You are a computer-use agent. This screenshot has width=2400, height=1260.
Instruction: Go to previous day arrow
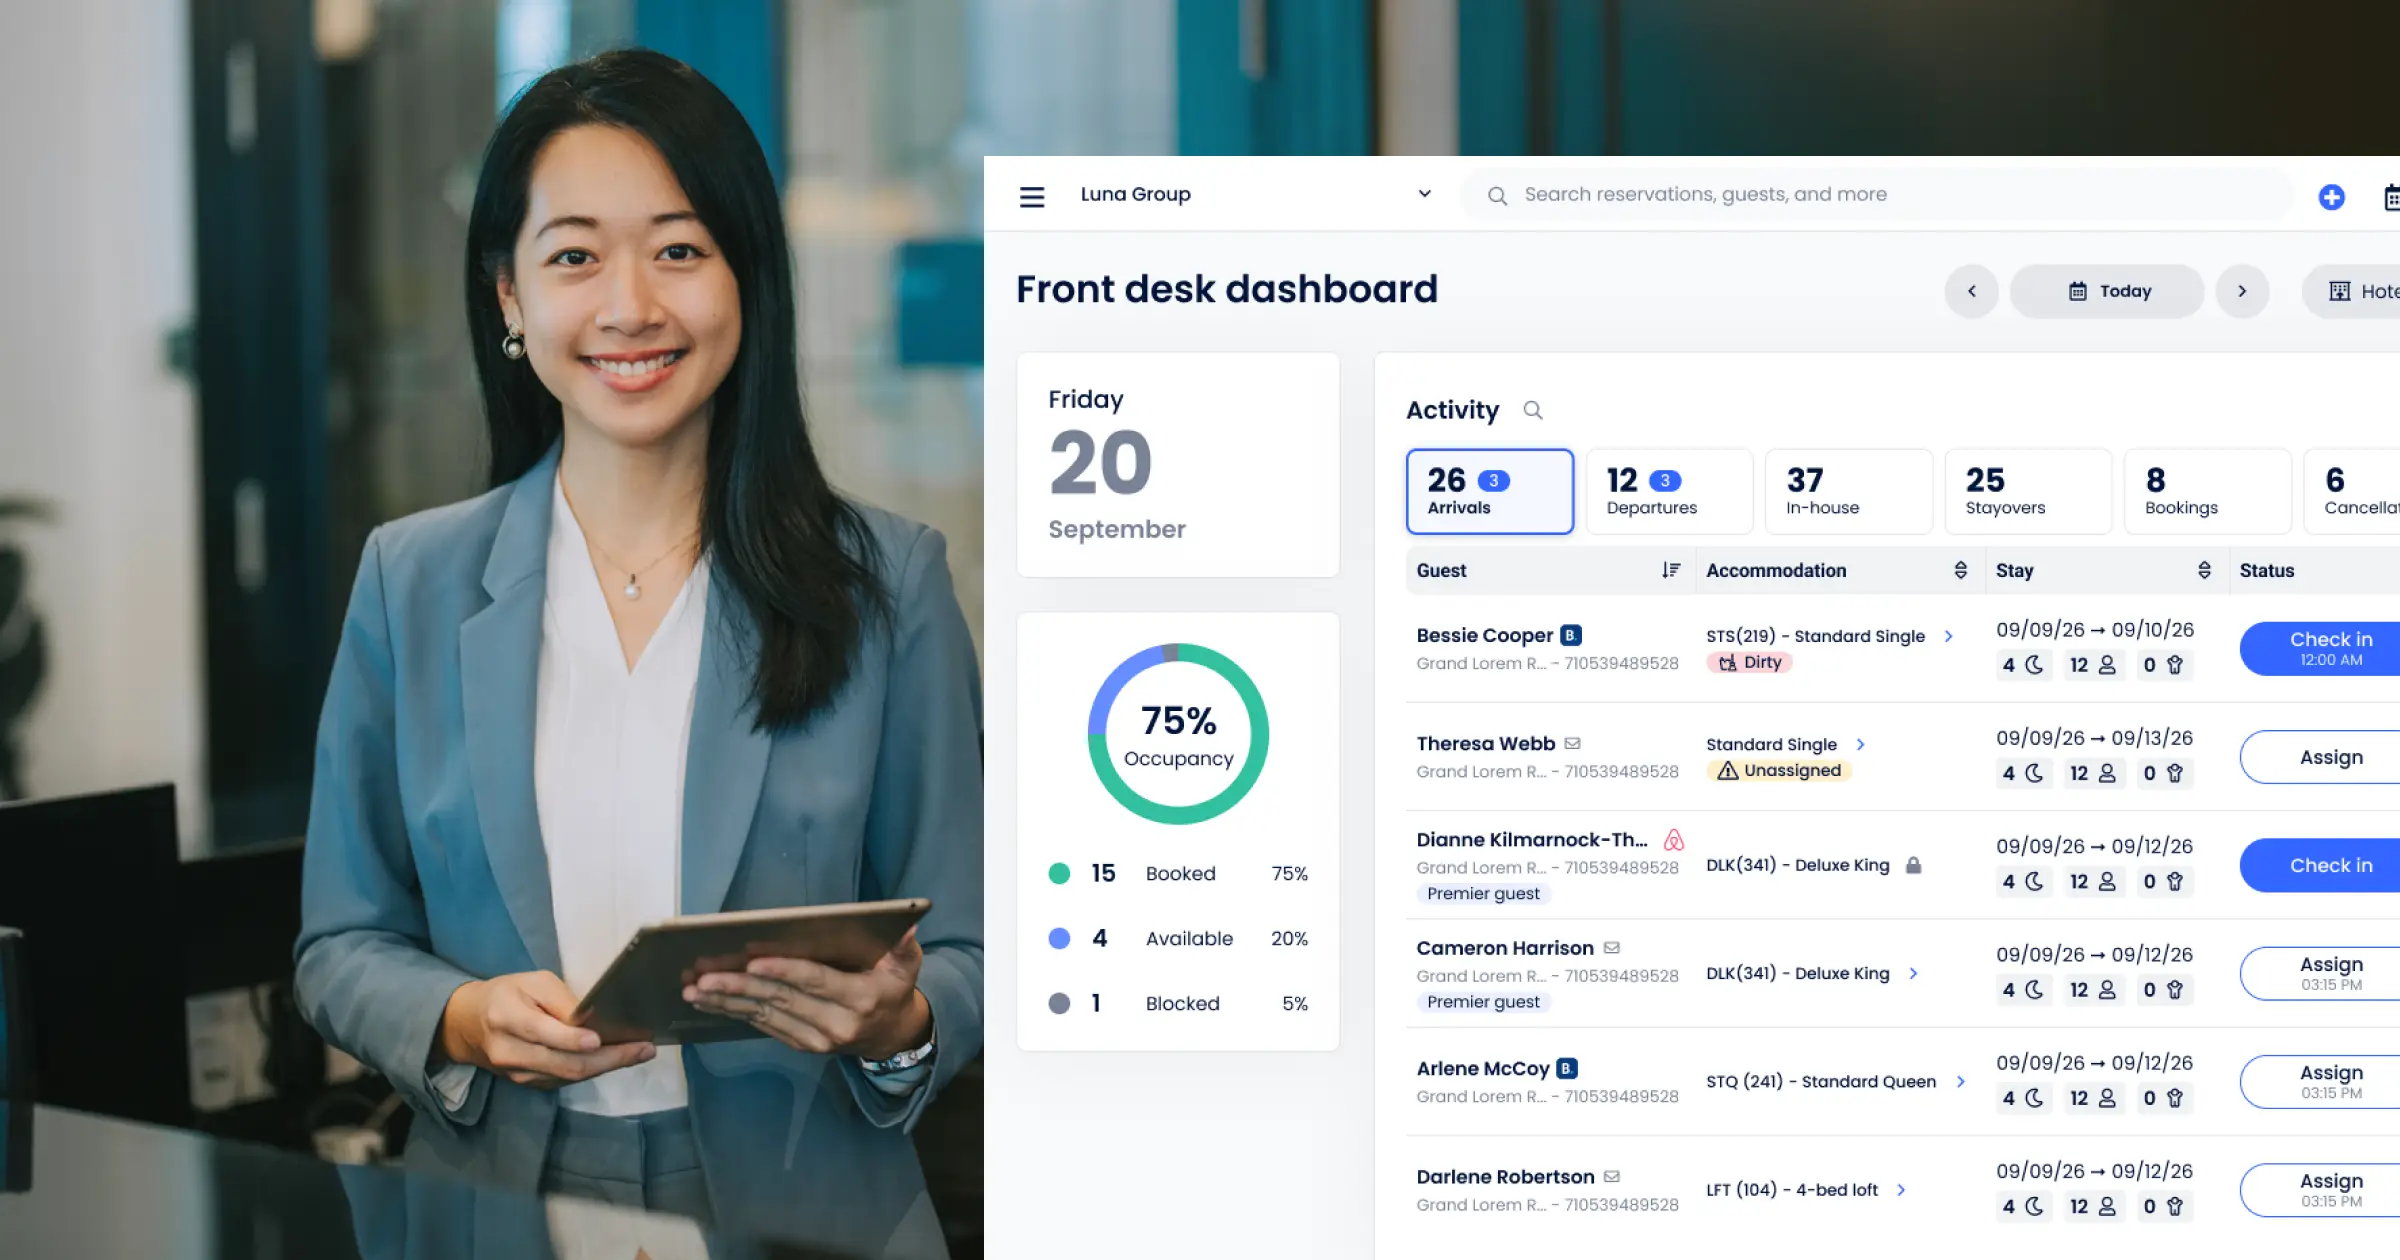(1971, 291)
